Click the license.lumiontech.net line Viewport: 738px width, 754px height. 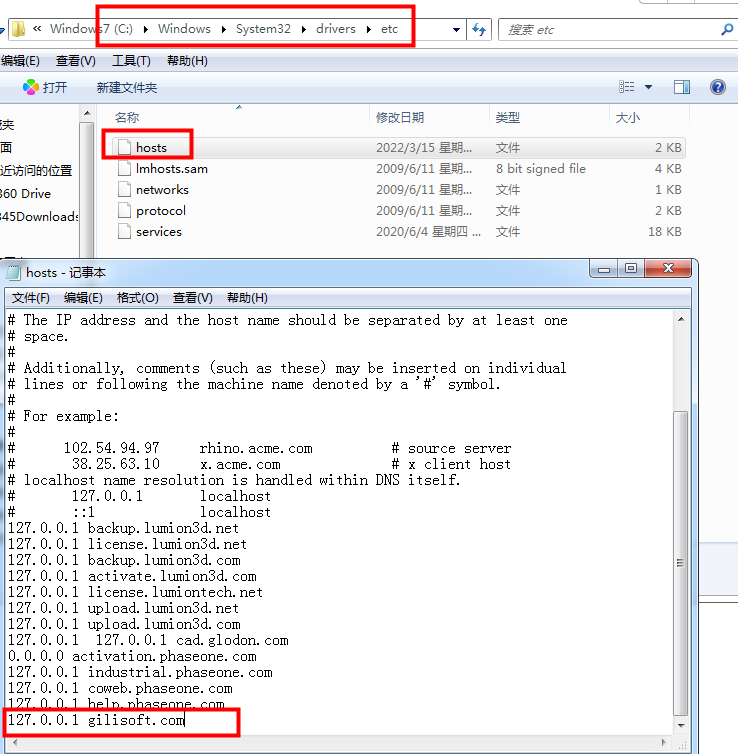coord(135,592)
